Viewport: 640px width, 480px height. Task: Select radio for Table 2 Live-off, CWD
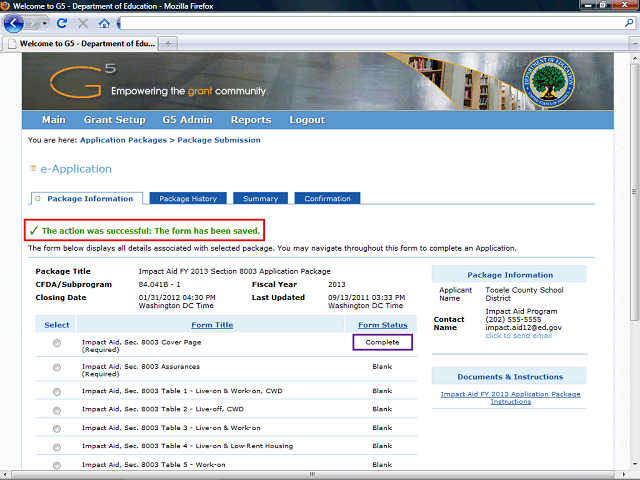[57, 410]
